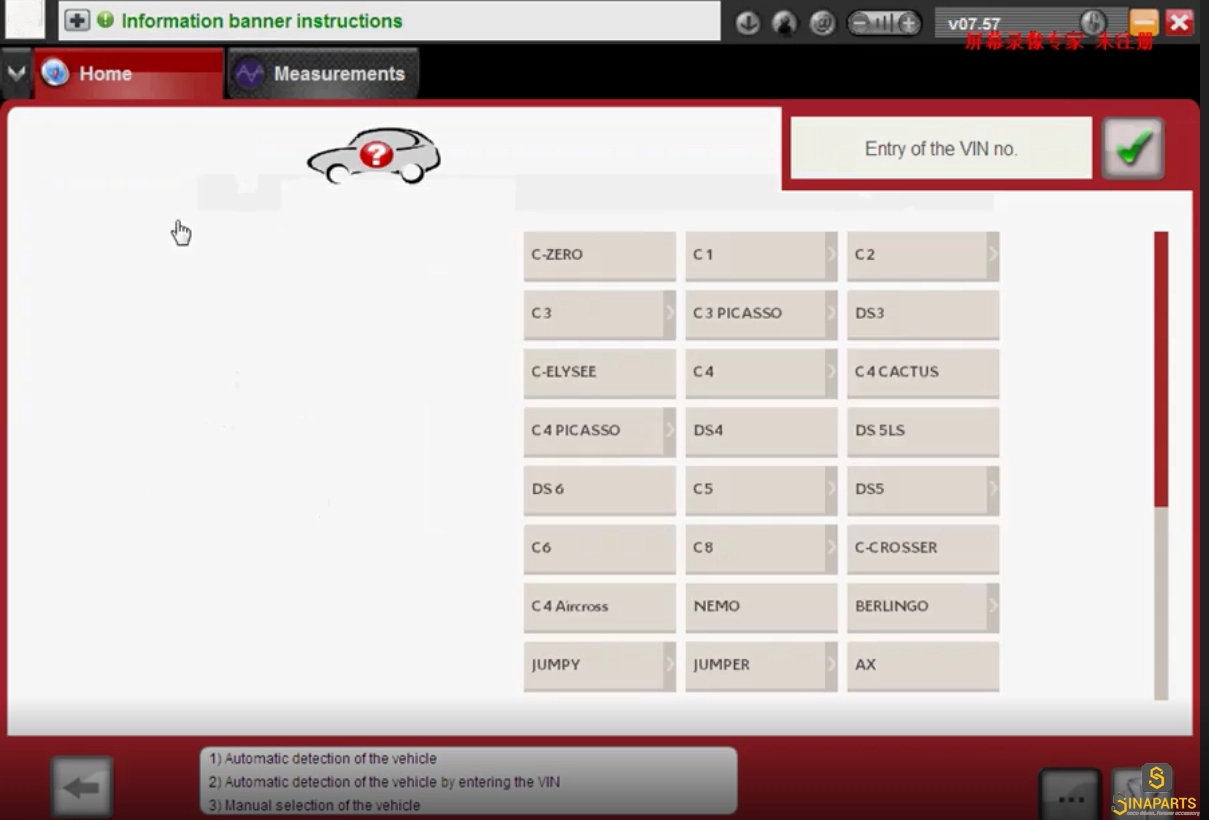Expand the BERLINGO submenu arrow
This screenshot has width=1209, height=820.
(993, 607)
